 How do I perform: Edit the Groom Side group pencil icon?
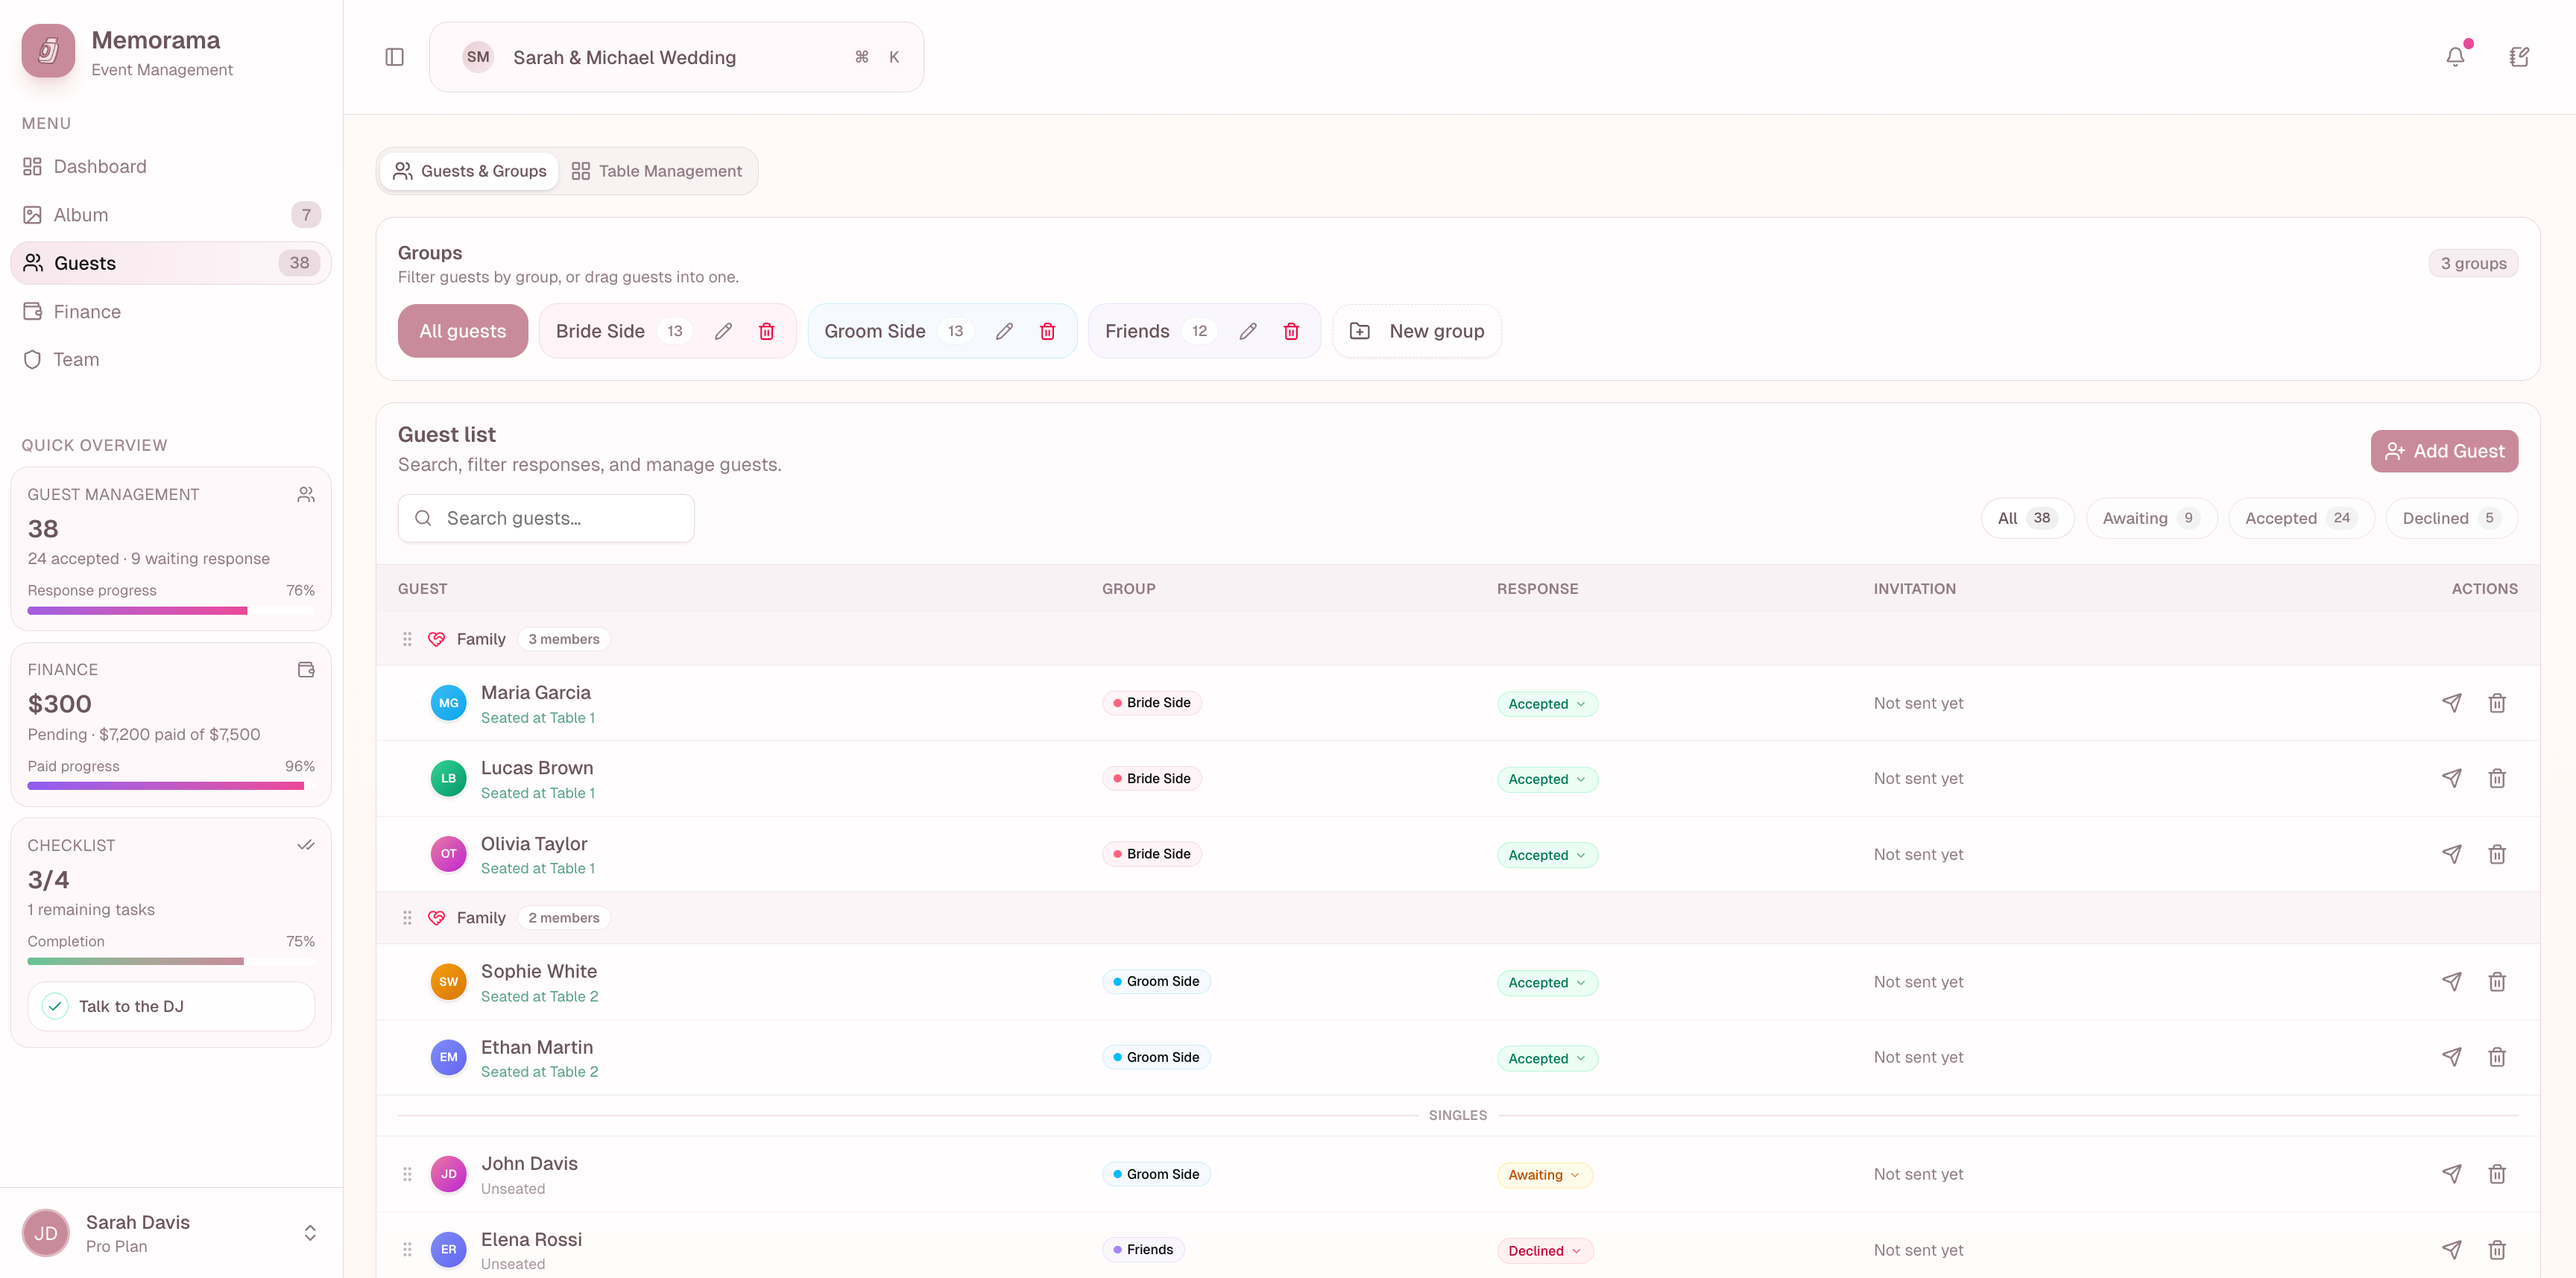coord(1004,331)
